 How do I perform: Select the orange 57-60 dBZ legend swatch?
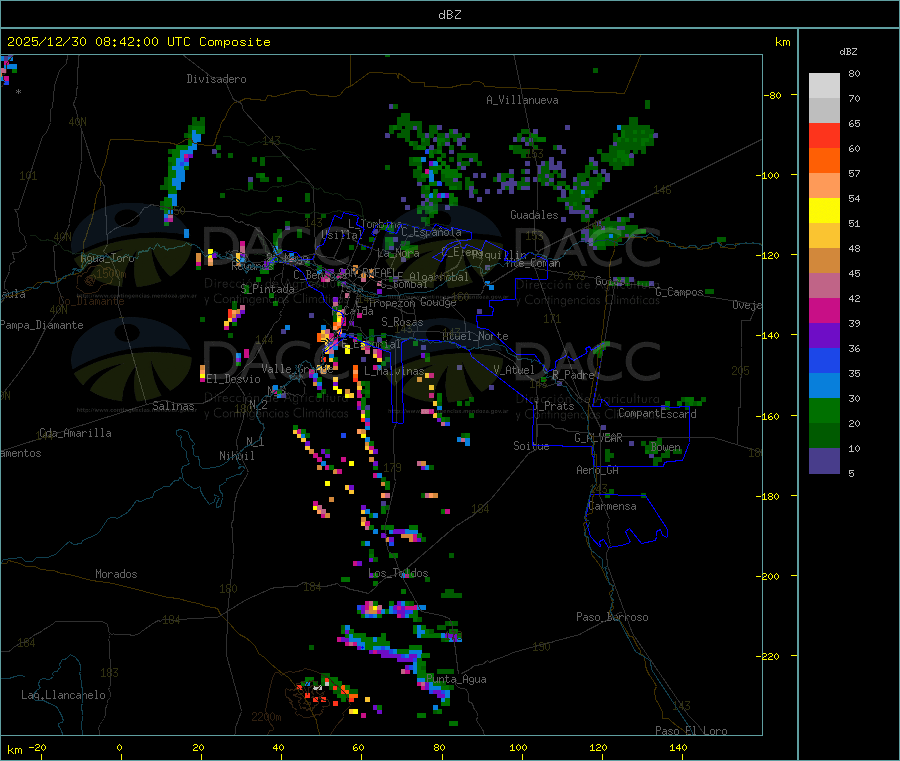tap(824, 161)
